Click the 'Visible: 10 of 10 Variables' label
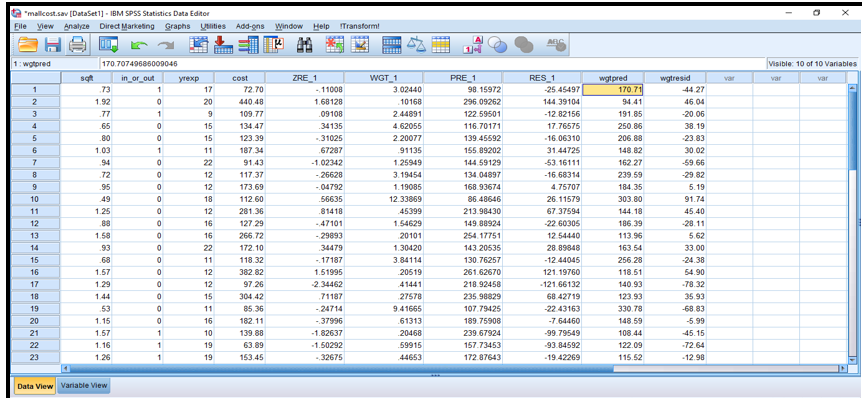 (x=812, y=64)
